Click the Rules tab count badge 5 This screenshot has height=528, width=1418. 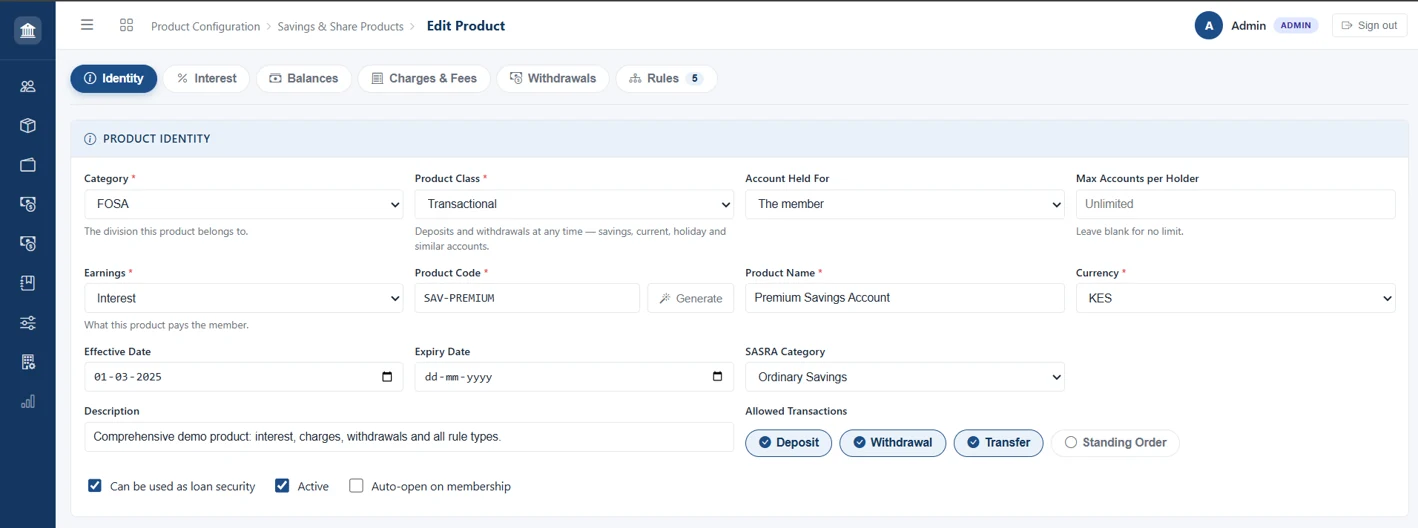click(x=695, y=78)
